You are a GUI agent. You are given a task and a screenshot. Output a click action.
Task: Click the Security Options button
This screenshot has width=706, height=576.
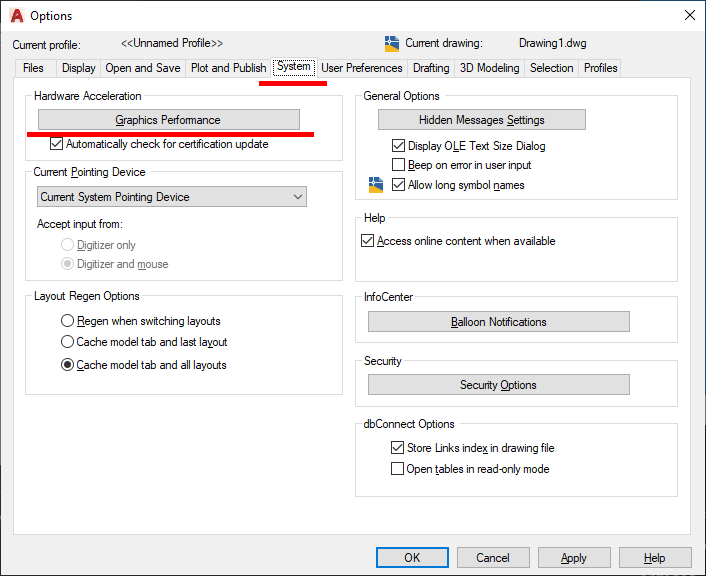(498, 385)
